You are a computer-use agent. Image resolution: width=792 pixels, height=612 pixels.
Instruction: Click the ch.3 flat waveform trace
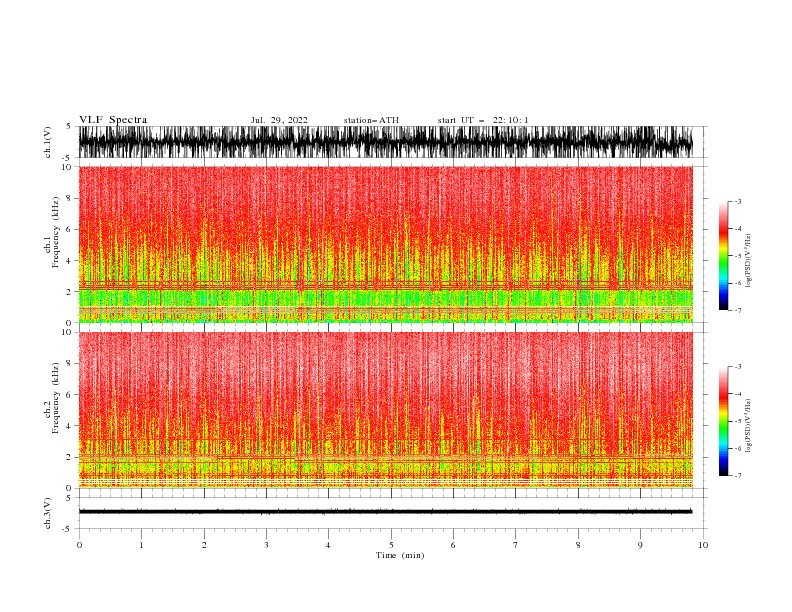tap(385, 512)
